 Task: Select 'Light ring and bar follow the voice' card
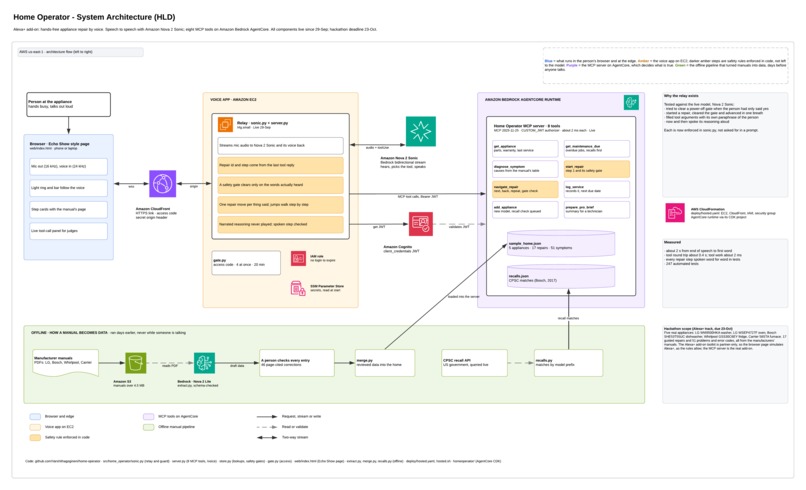pyautogui.click(x=68, y=188)
